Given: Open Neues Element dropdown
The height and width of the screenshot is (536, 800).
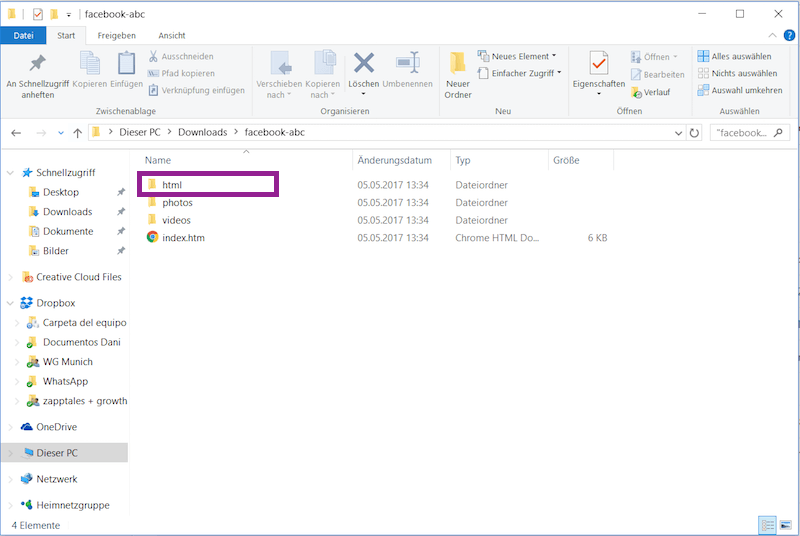Looking at the screenshot, I should [x=517, y=56].
